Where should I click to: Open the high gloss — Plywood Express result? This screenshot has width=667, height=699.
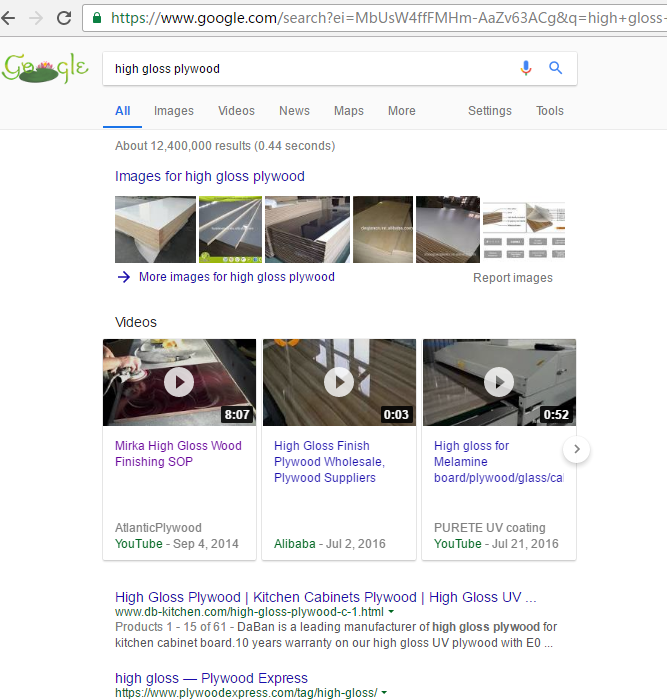[211, 678]
